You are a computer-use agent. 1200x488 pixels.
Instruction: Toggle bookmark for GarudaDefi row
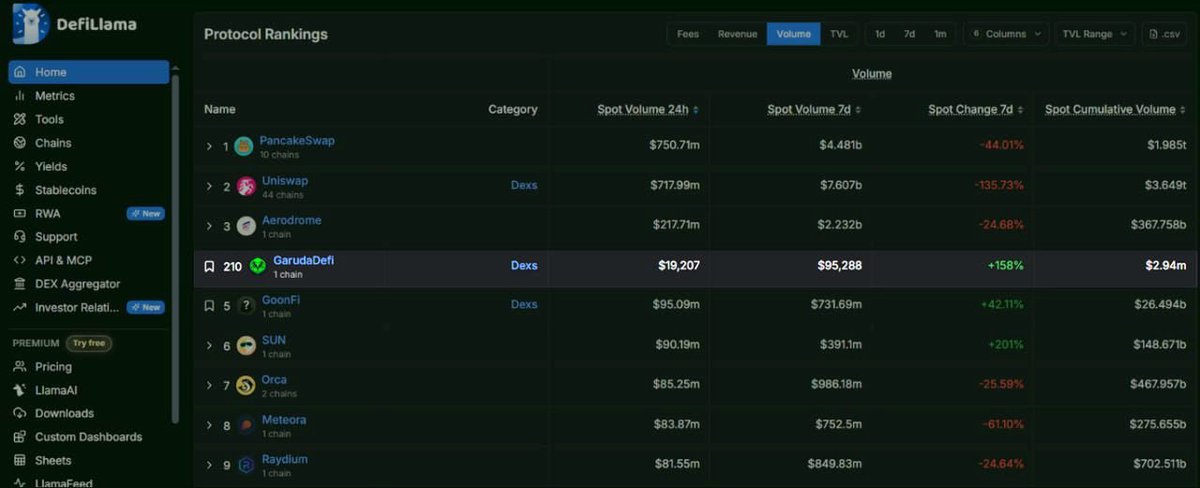(209, 266)
